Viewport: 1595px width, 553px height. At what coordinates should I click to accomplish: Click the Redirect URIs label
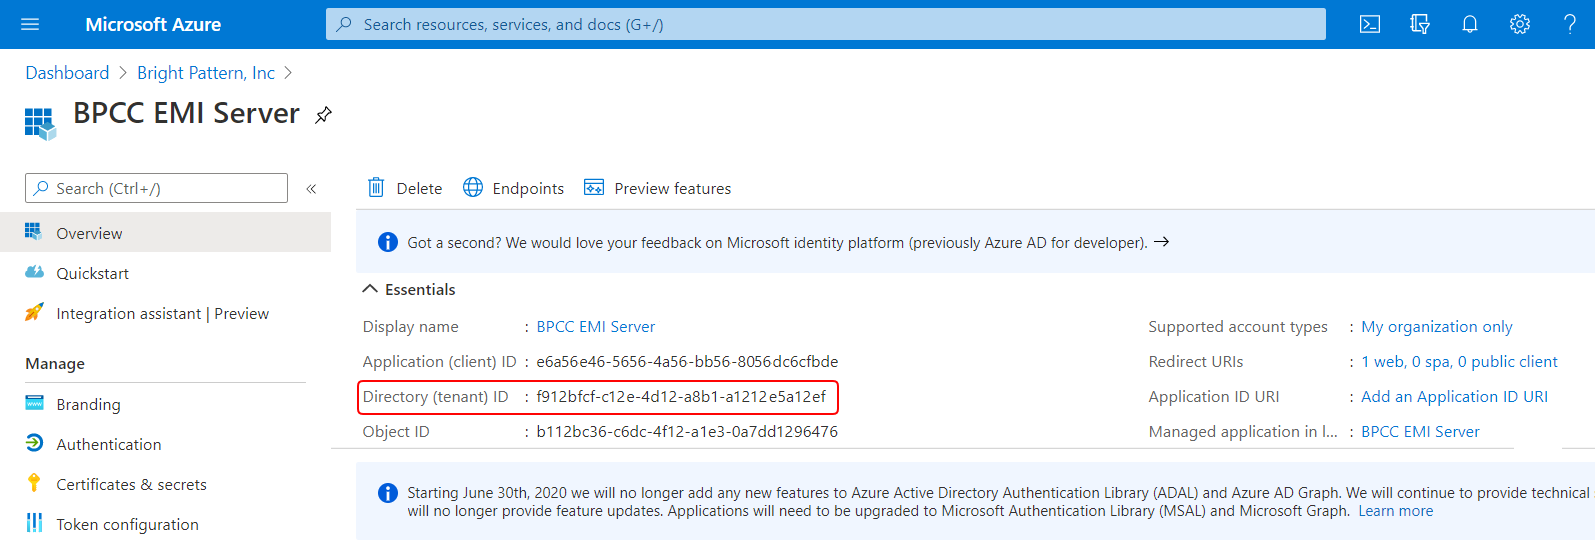(1196, 361)
